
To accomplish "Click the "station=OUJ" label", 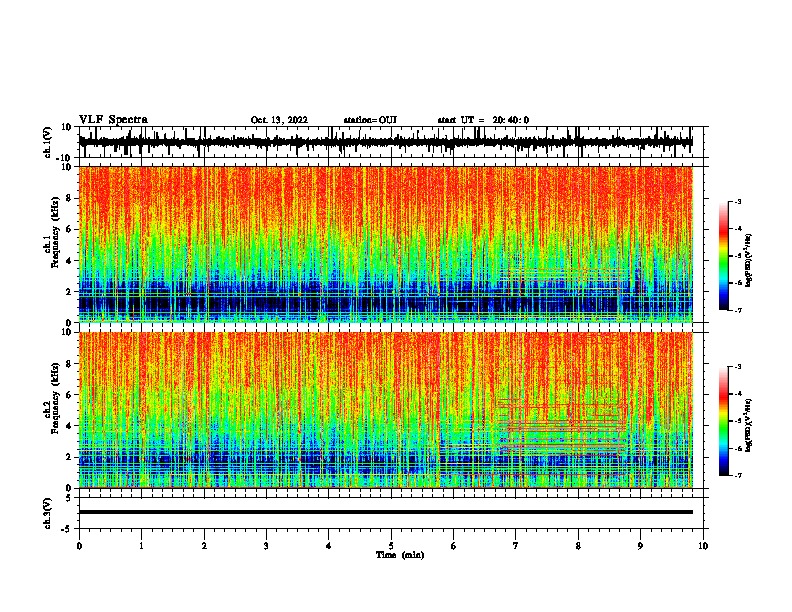I will point(370,120).
